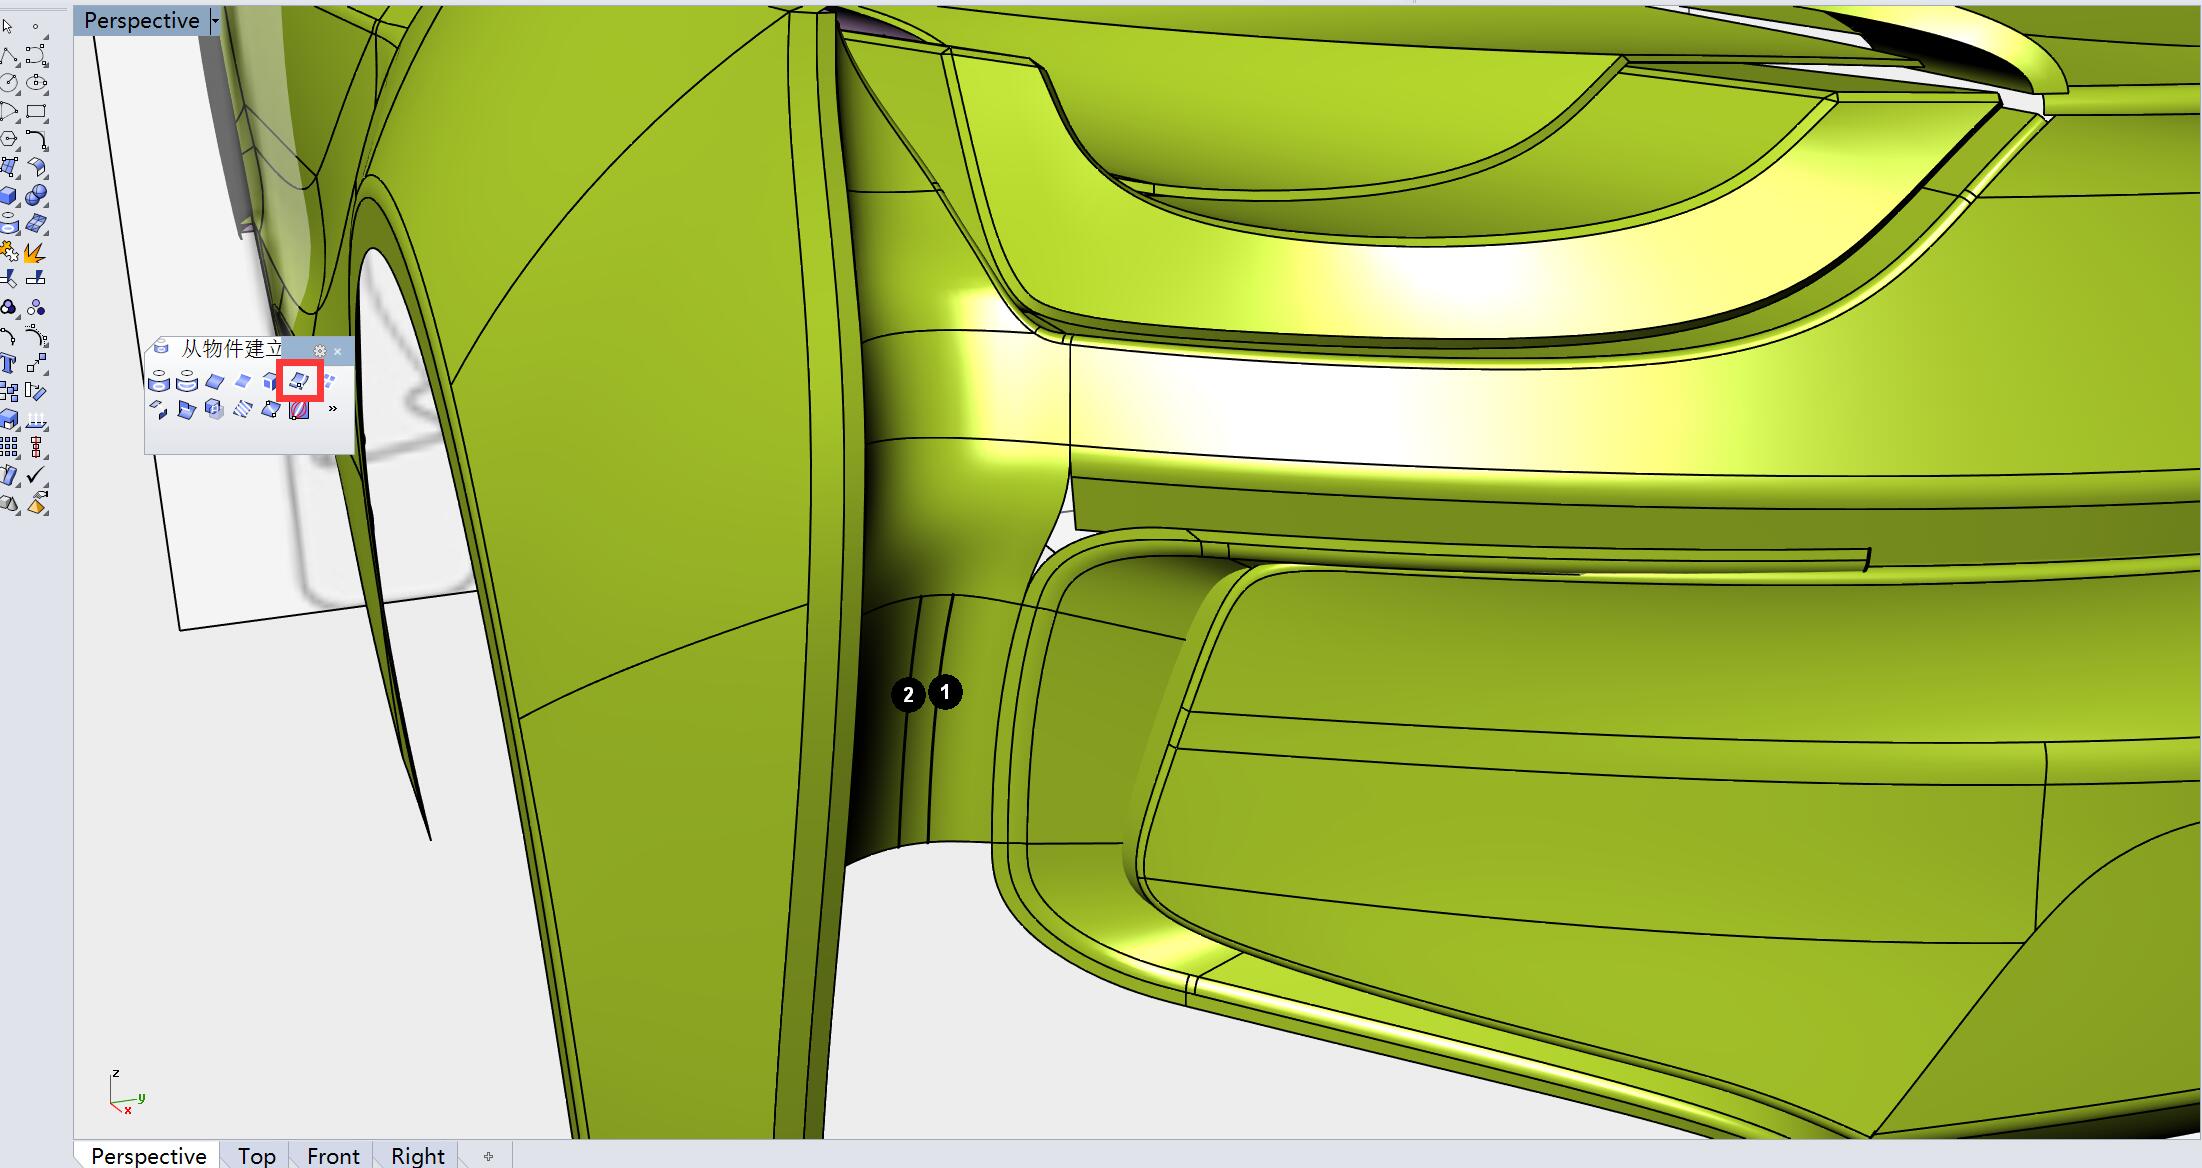Click the Perspective viewport title label
Image resolution: width=2202 pixels, height=1168 pixels.
pyautogui.click(x=142, y=20)
